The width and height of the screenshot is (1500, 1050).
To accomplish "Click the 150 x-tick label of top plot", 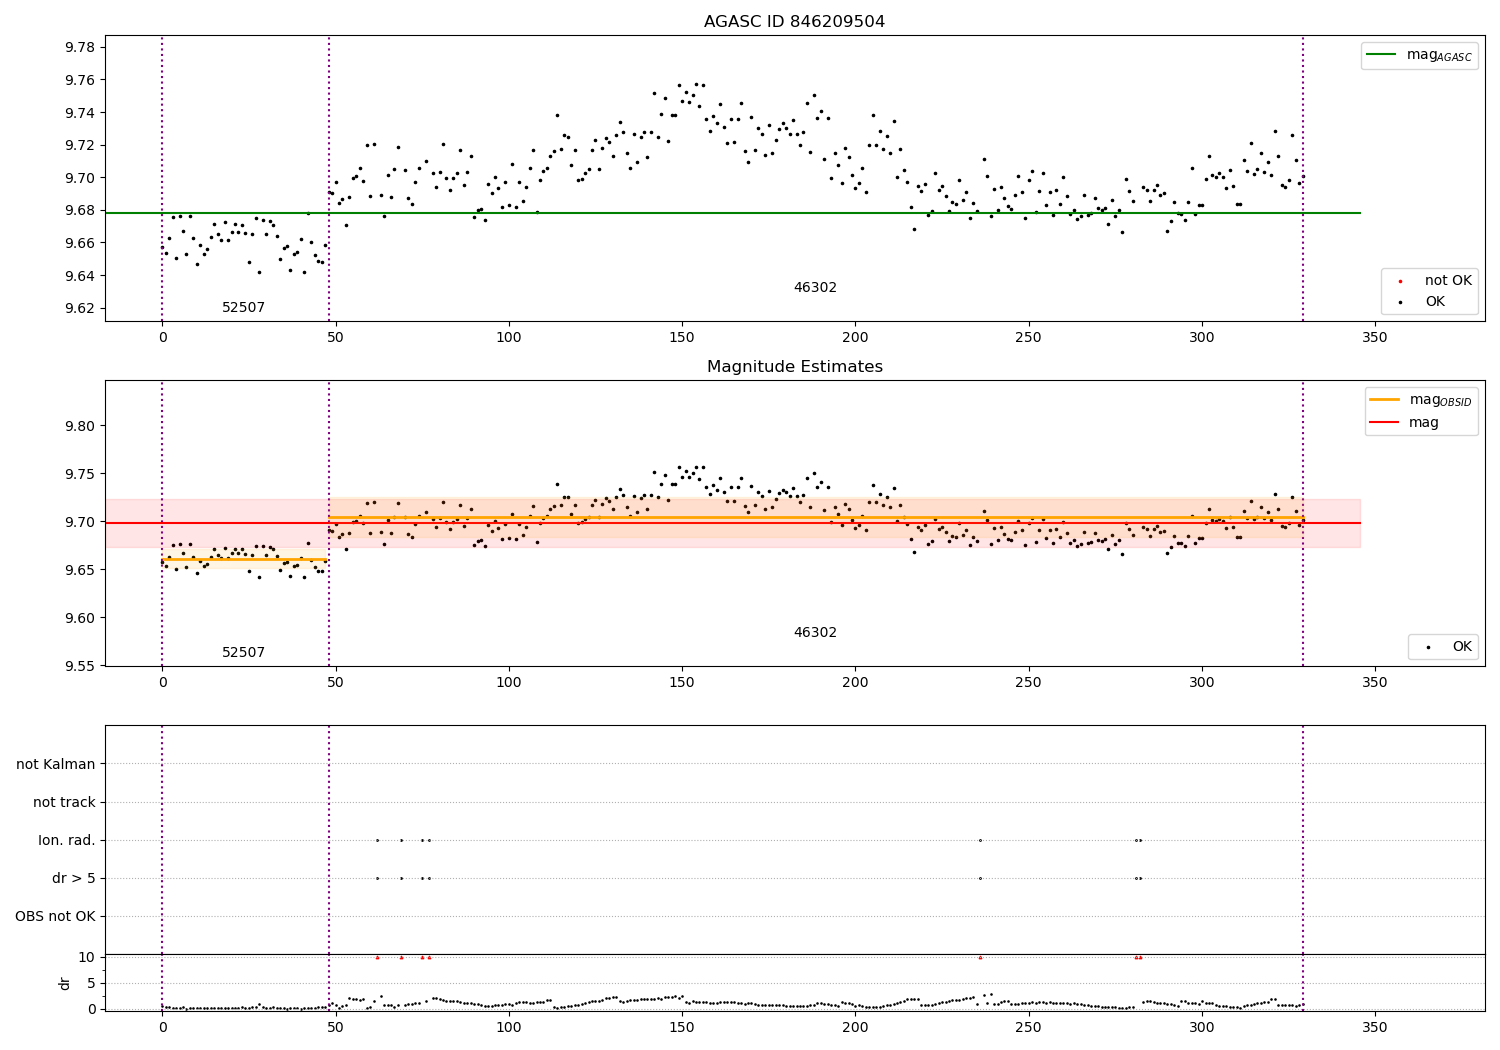I will 682,338.
